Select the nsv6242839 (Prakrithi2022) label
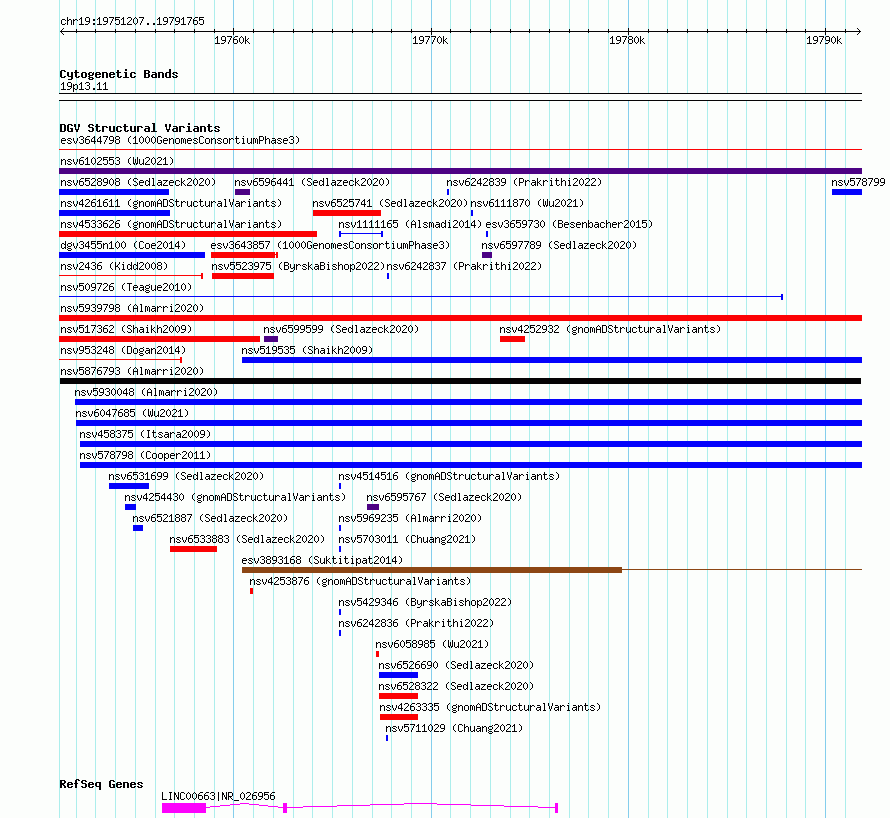Image resolution: width=890 pixels, height=818 pixels. [524, 182]
